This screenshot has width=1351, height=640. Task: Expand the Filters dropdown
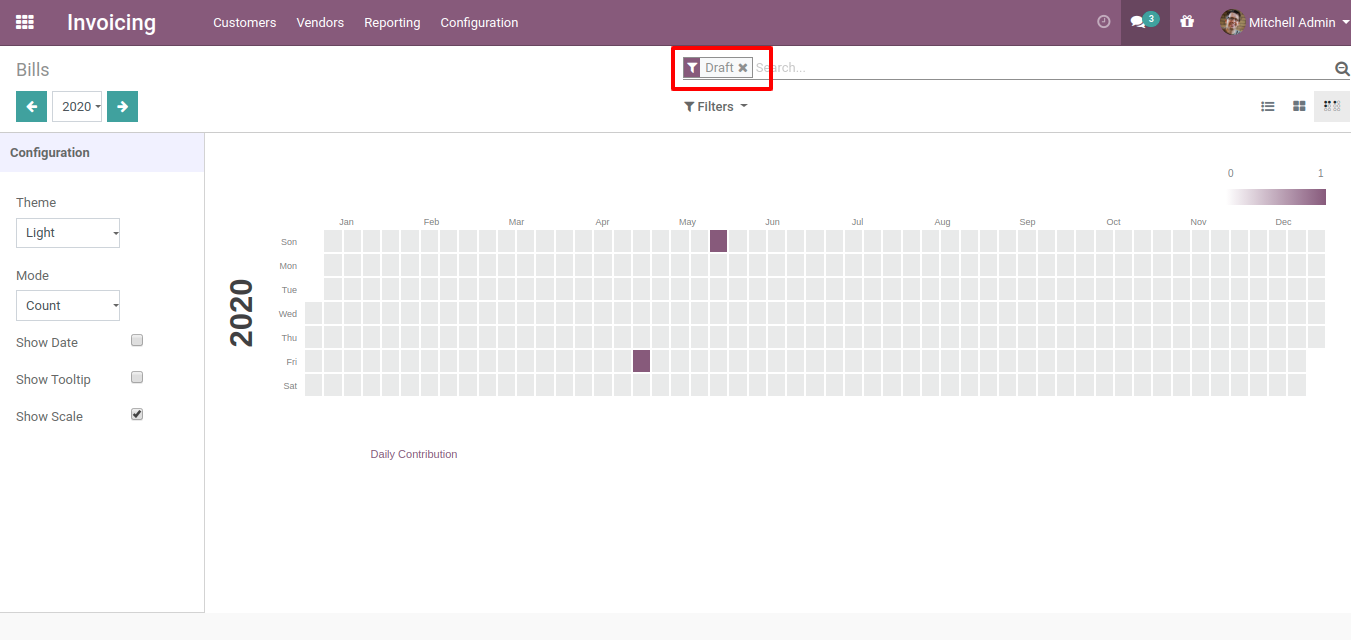715,106
